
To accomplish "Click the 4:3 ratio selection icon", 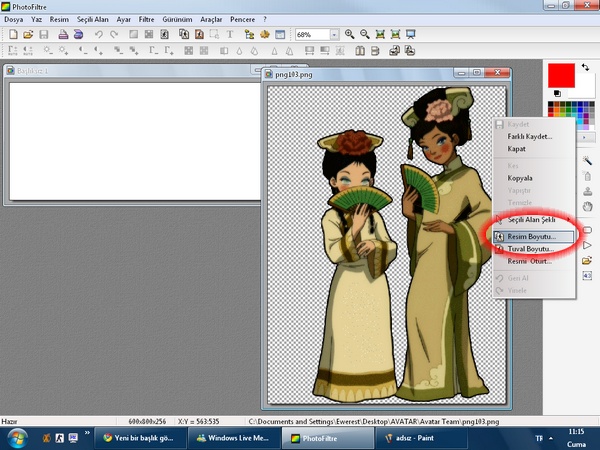I will [587, 276].
